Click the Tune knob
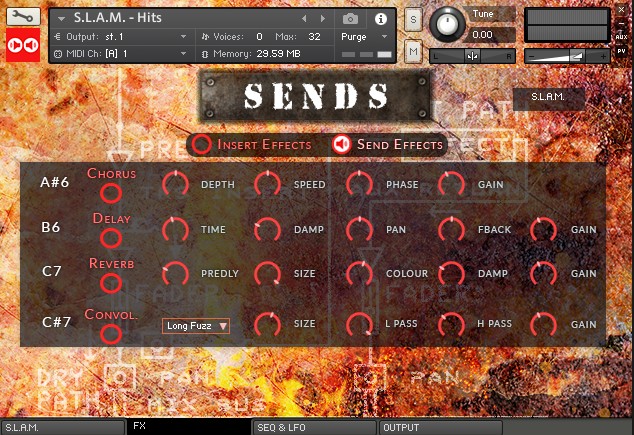Screen dimensions: 634x435 447,24
